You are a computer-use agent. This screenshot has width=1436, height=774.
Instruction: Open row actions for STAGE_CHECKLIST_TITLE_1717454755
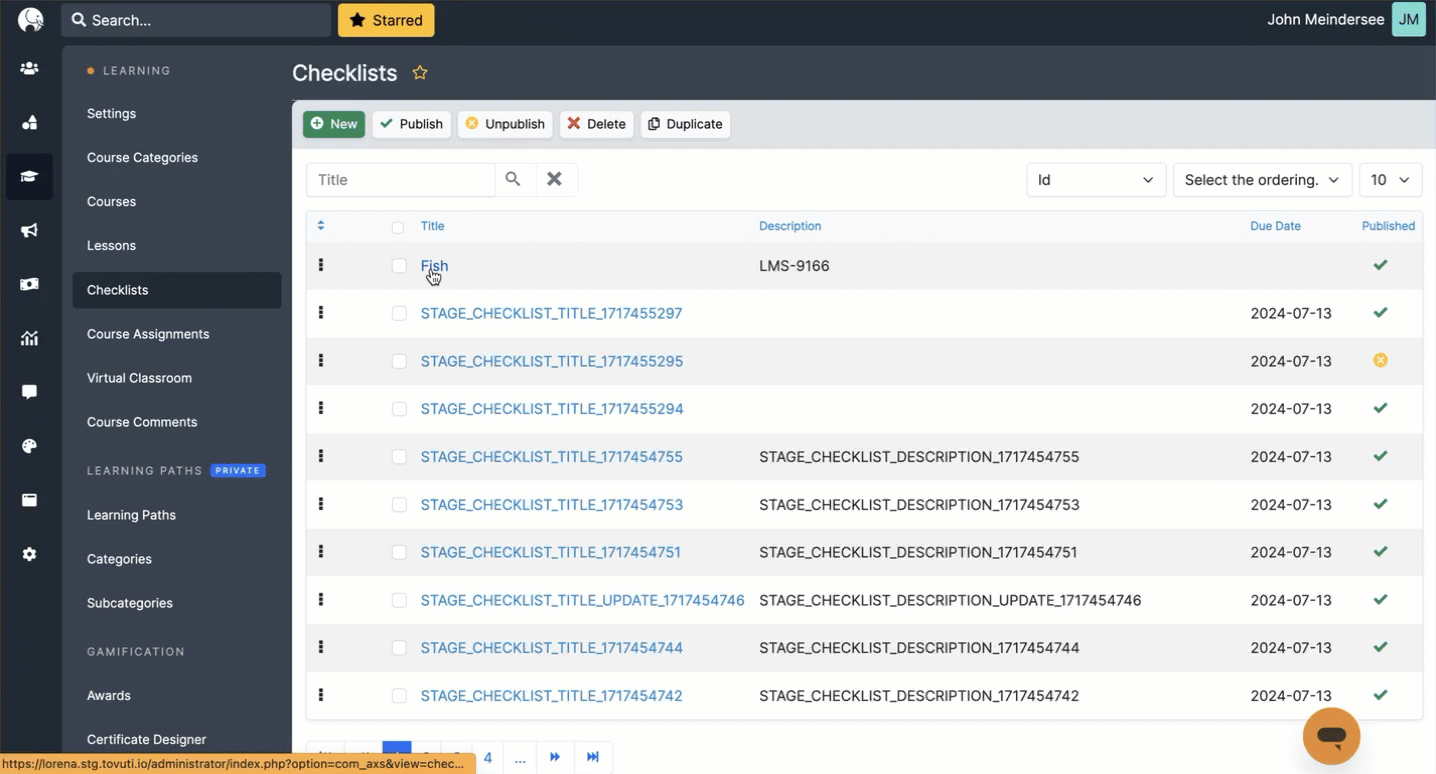point(321,456)
